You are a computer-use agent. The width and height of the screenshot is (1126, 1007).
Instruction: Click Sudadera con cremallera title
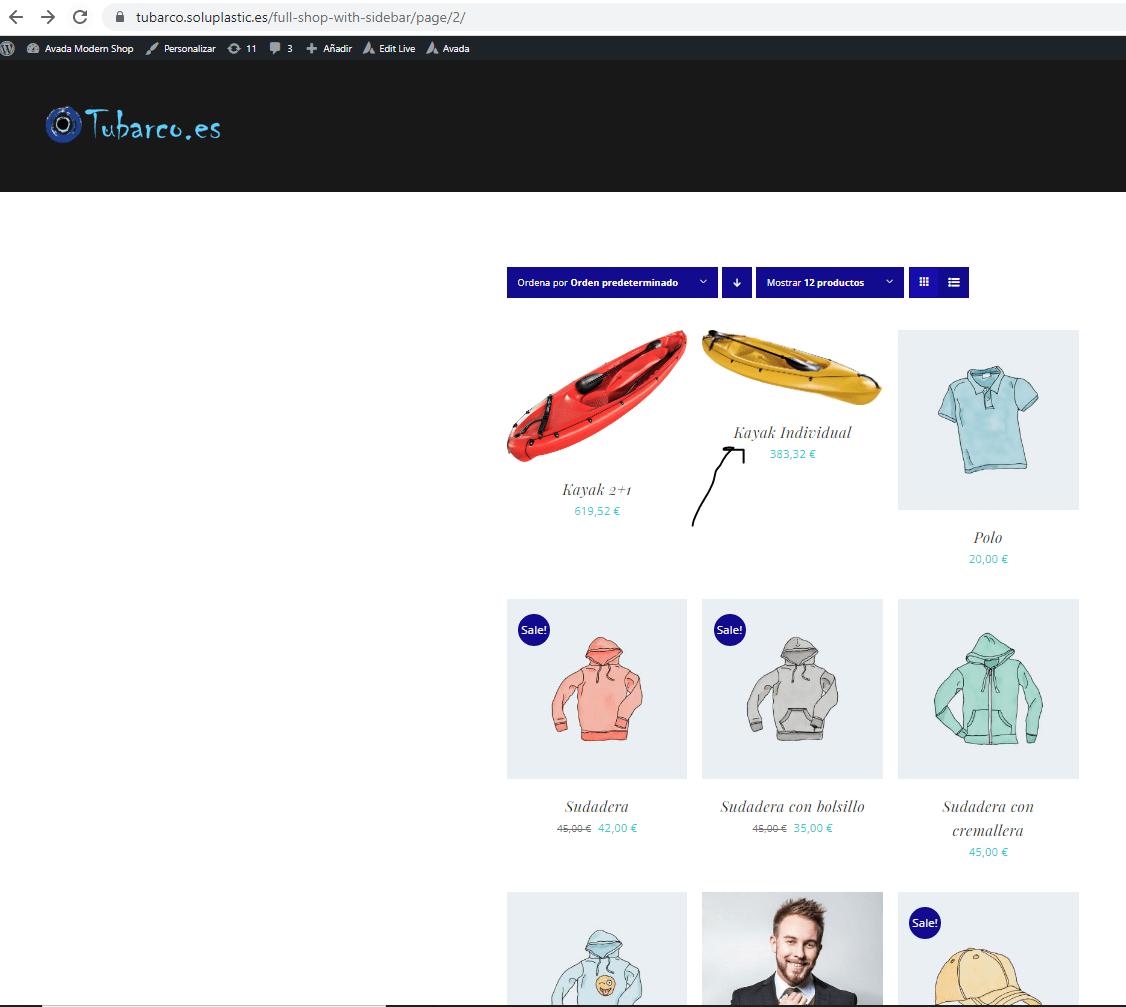(988, 819)
